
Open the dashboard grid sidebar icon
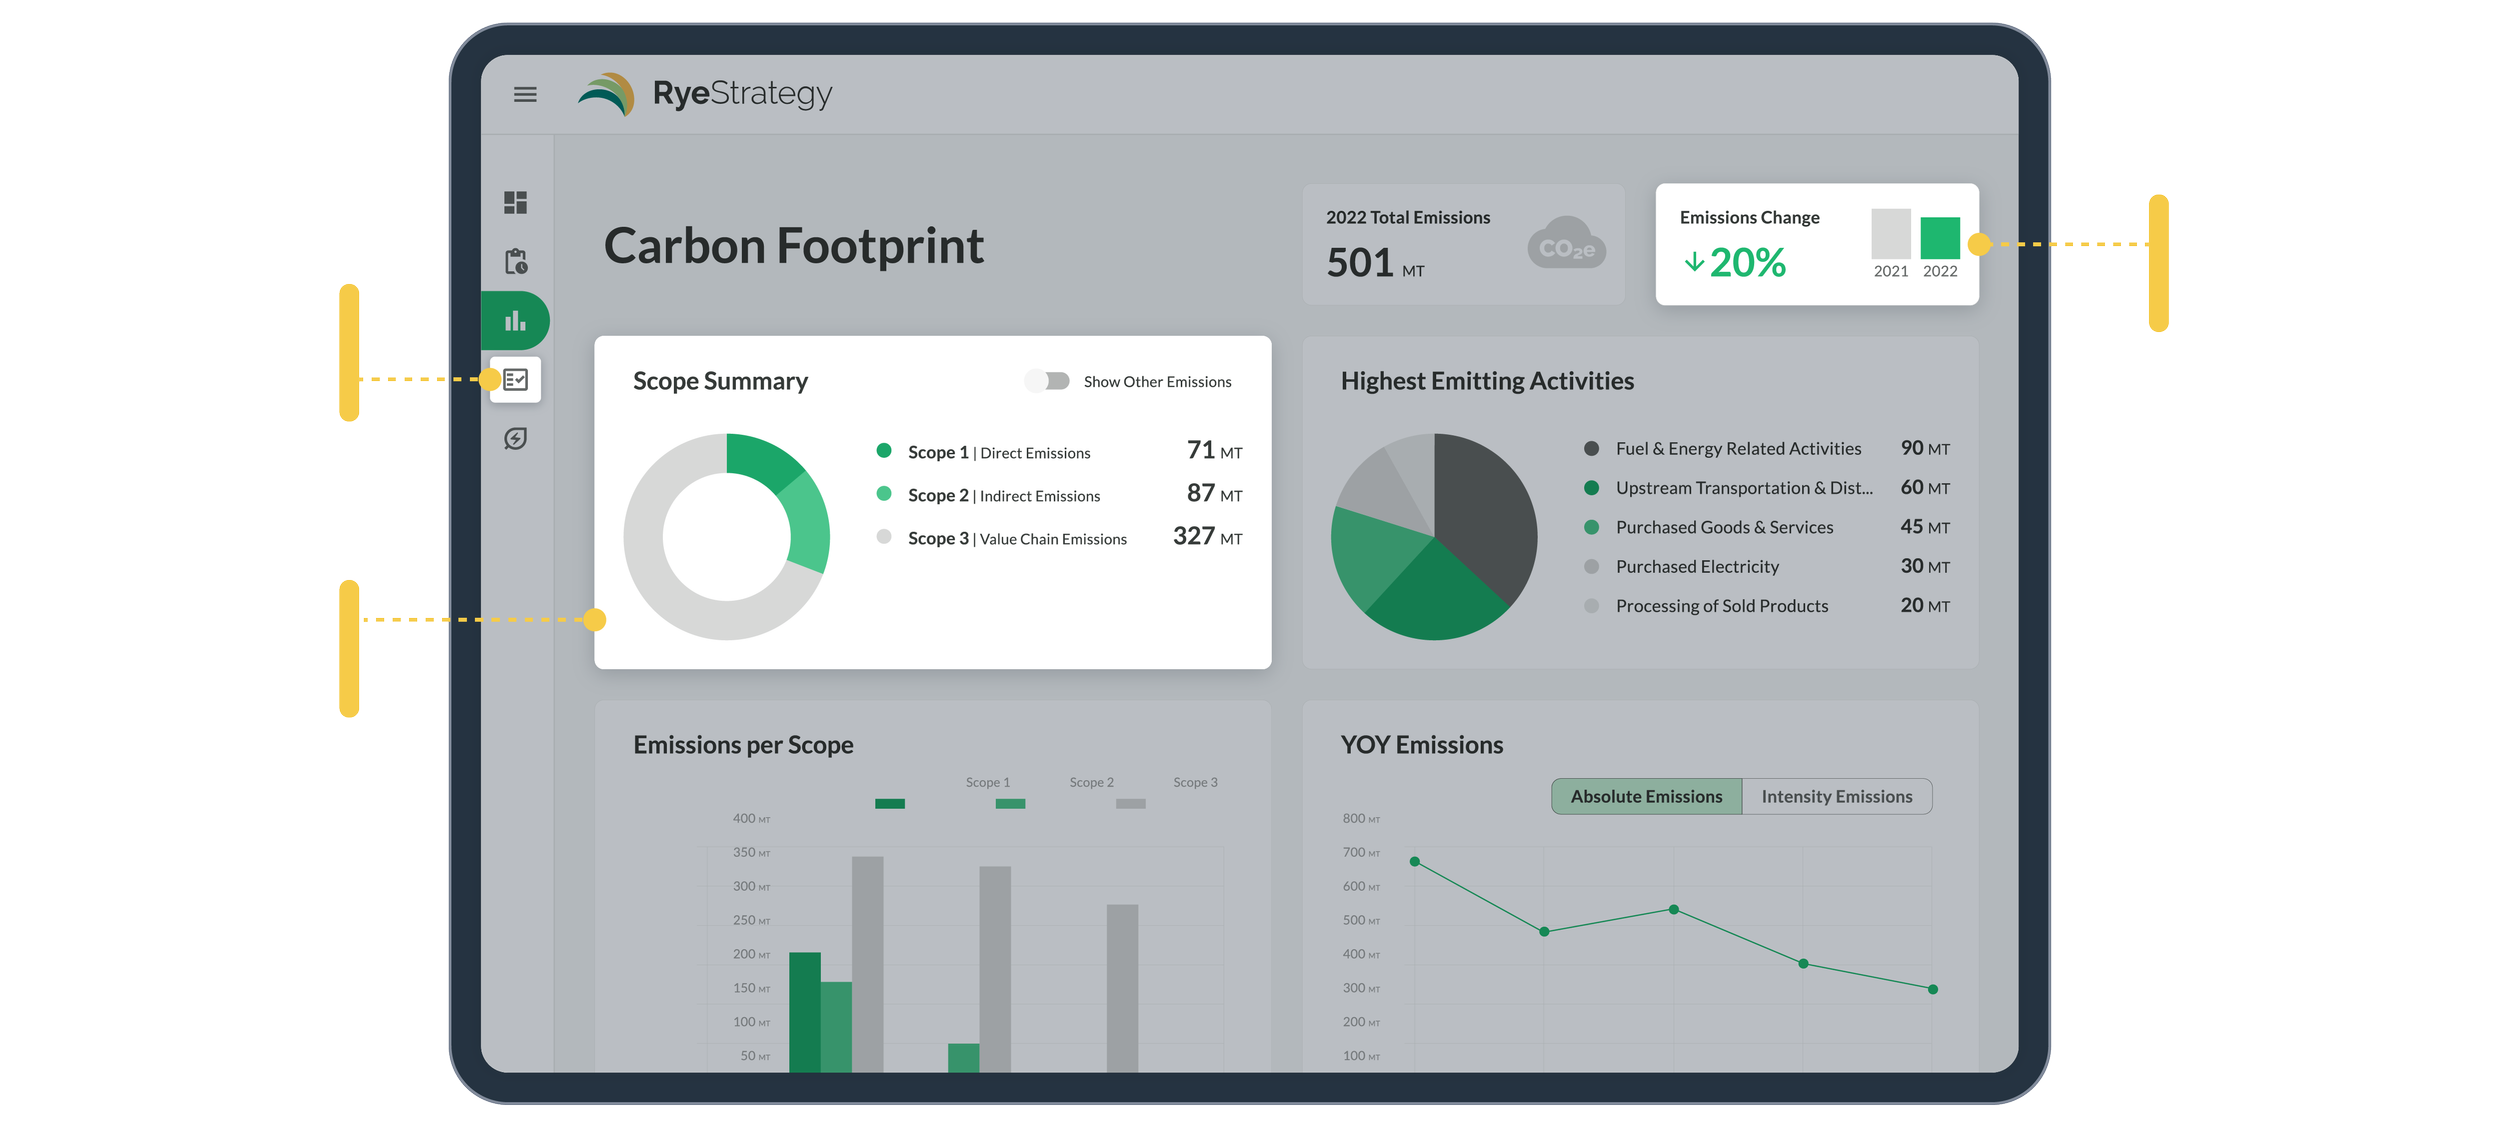point(515,203)
